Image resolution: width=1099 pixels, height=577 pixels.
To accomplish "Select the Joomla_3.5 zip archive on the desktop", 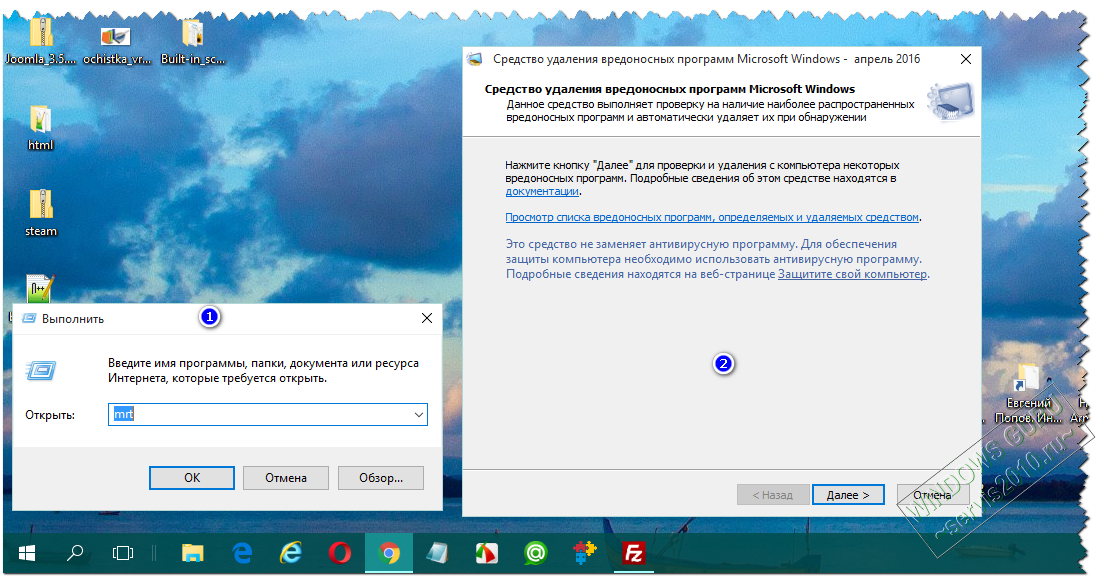I will pos(41,41).
